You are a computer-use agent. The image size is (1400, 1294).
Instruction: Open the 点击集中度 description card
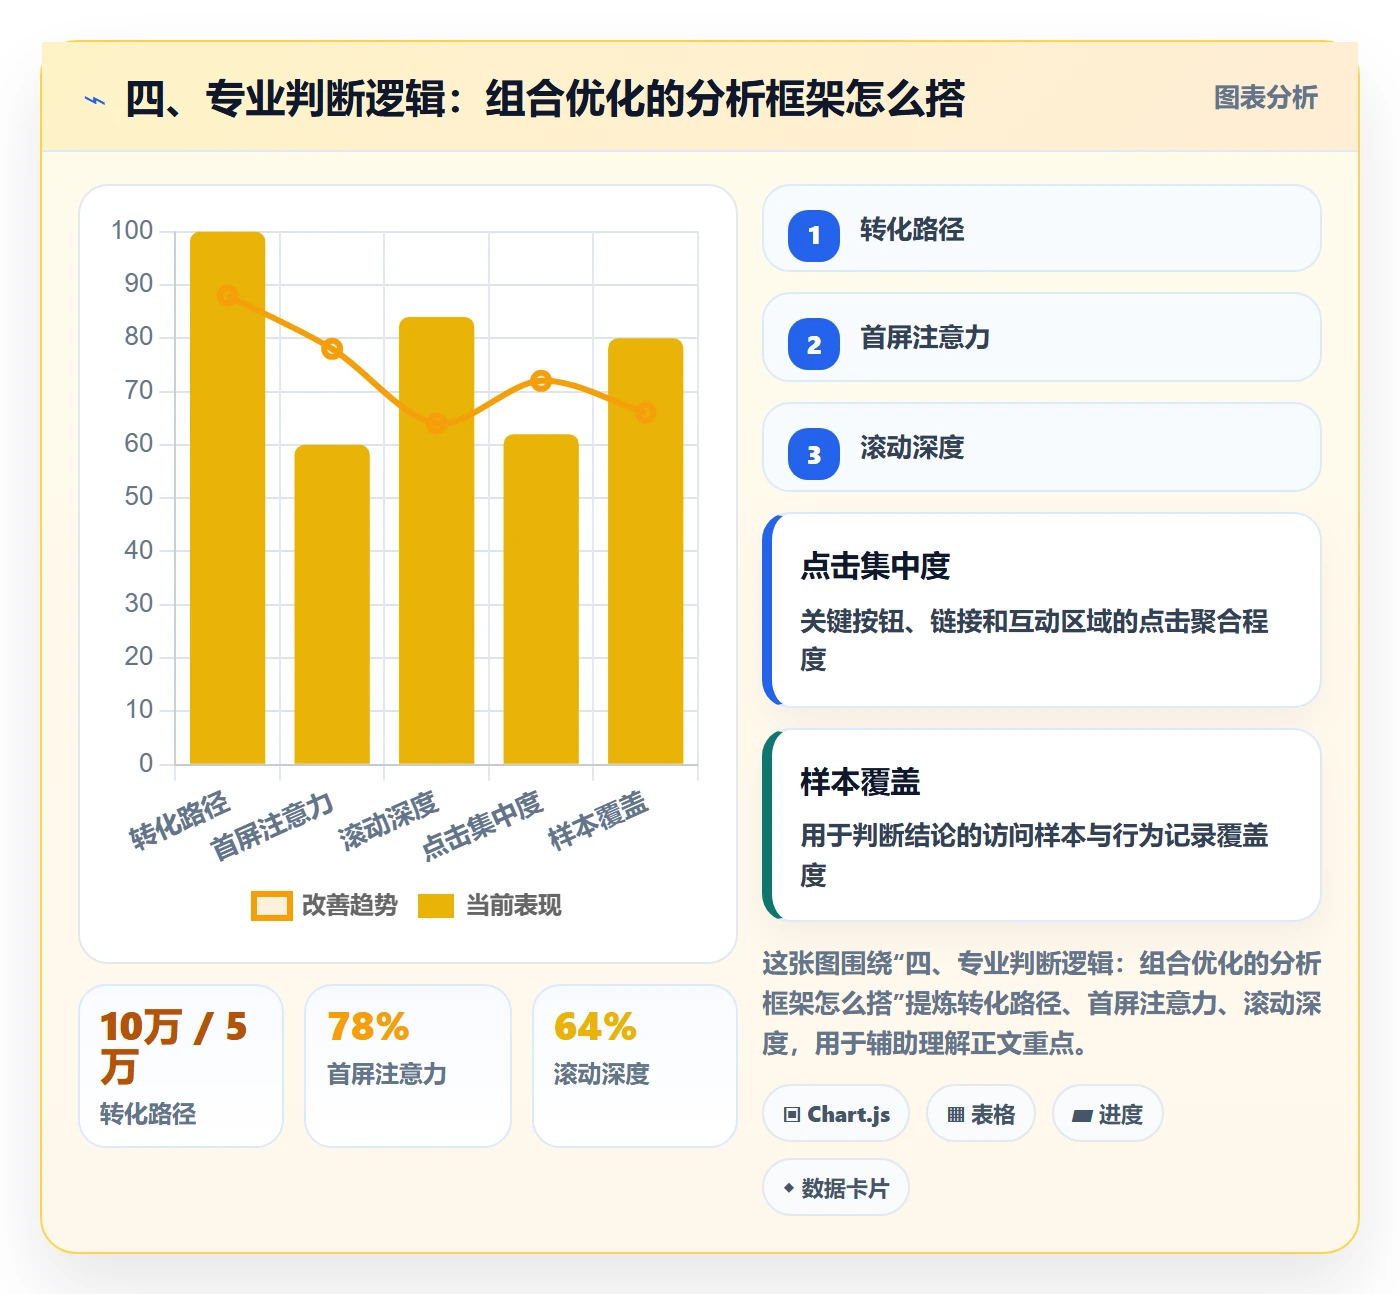tap(1042, 610)
